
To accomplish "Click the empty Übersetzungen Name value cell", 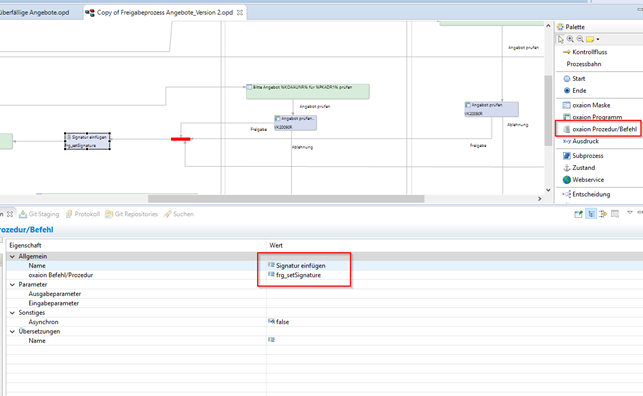I will [x=454, y=341].
